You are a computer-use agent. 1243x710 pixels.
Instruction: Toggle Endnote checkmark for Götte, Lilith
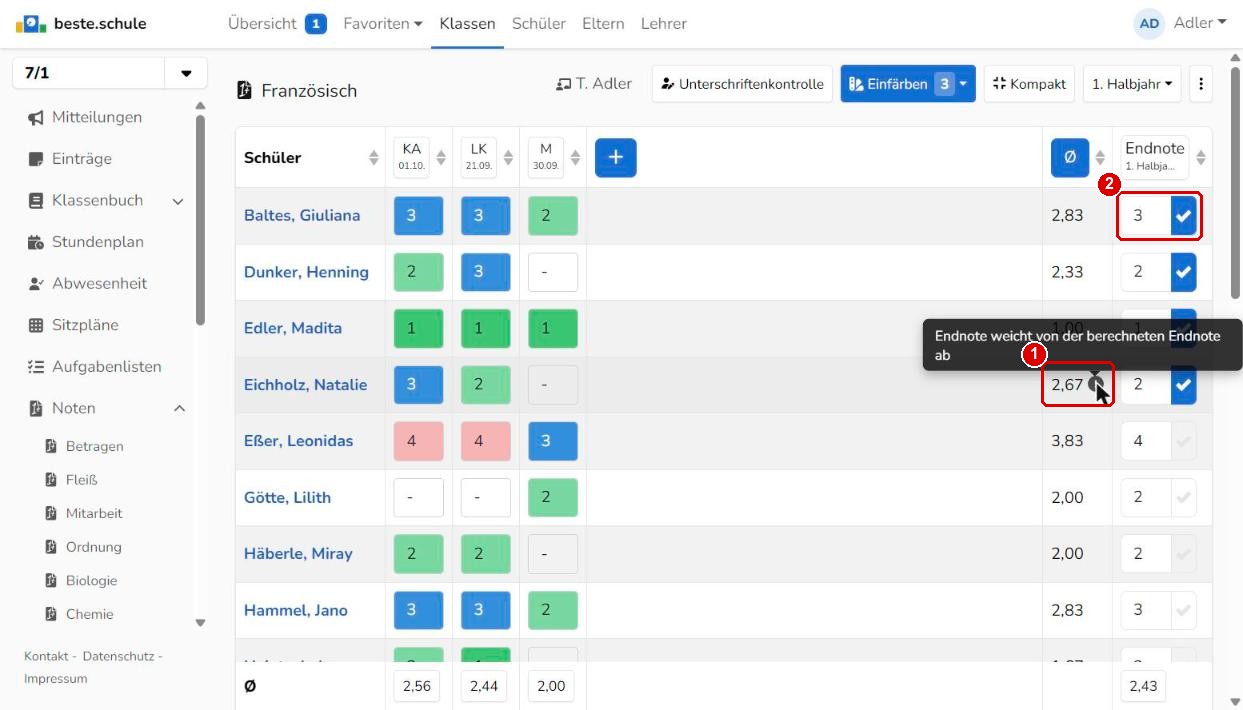tap(1184, 498)
